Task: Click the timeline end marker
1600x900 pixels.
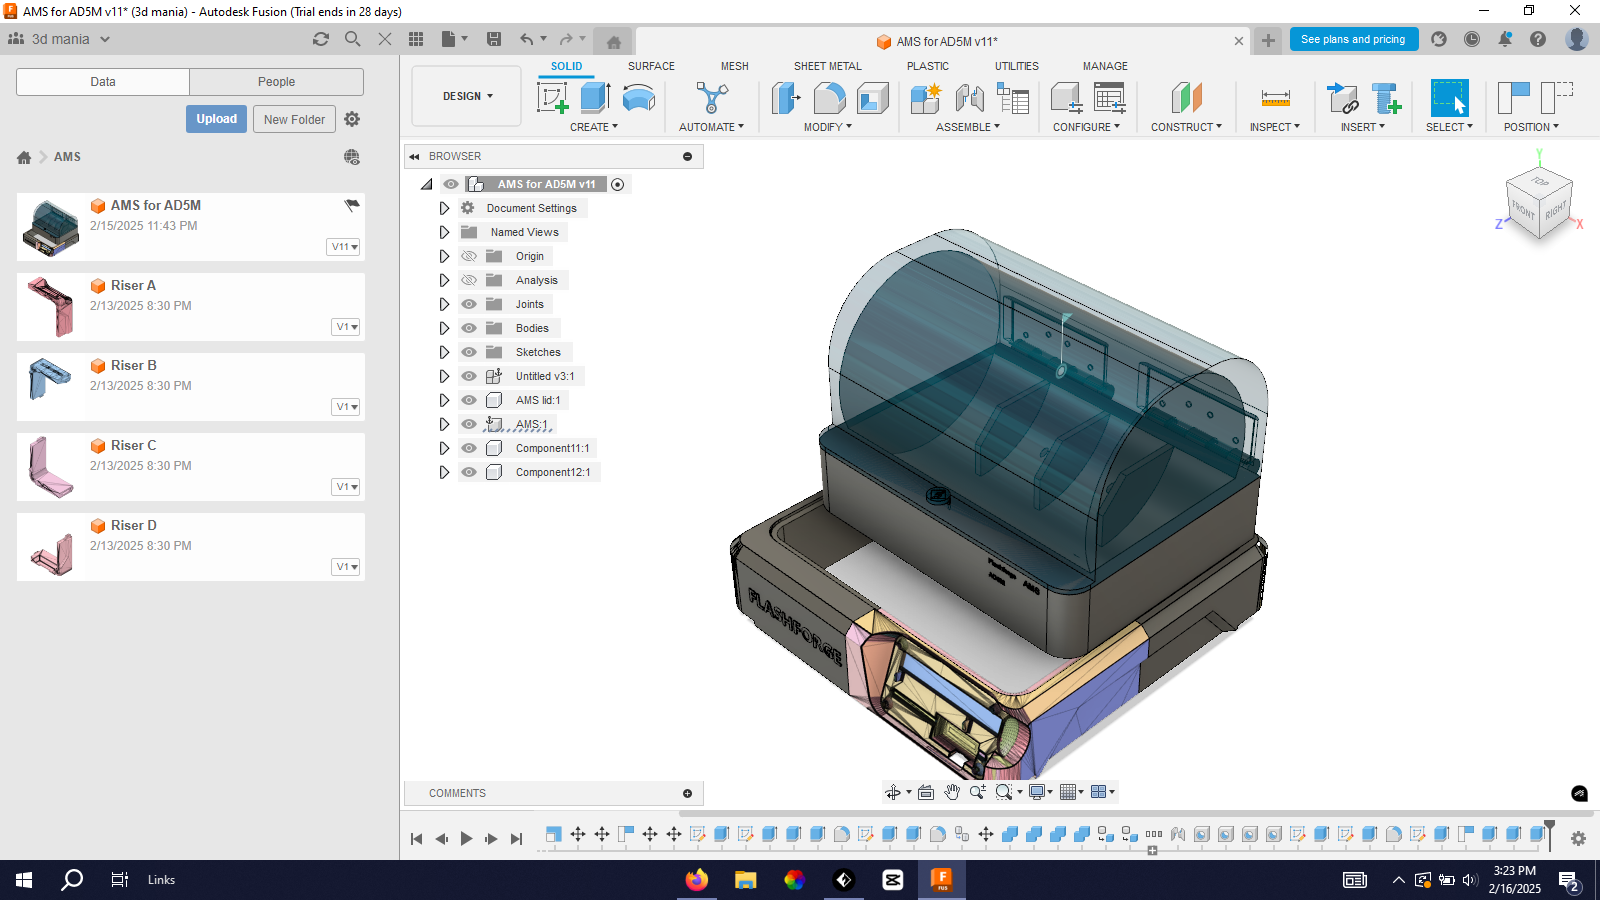Action: [1549, 833]
